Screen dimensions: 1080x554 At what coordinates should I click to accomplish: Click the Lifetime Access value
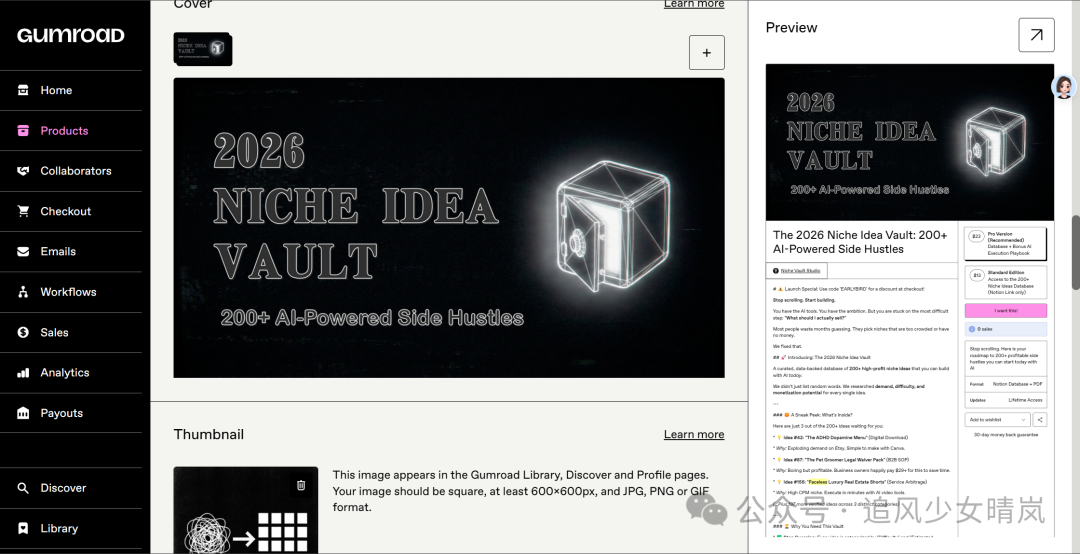click(1026, 400)
